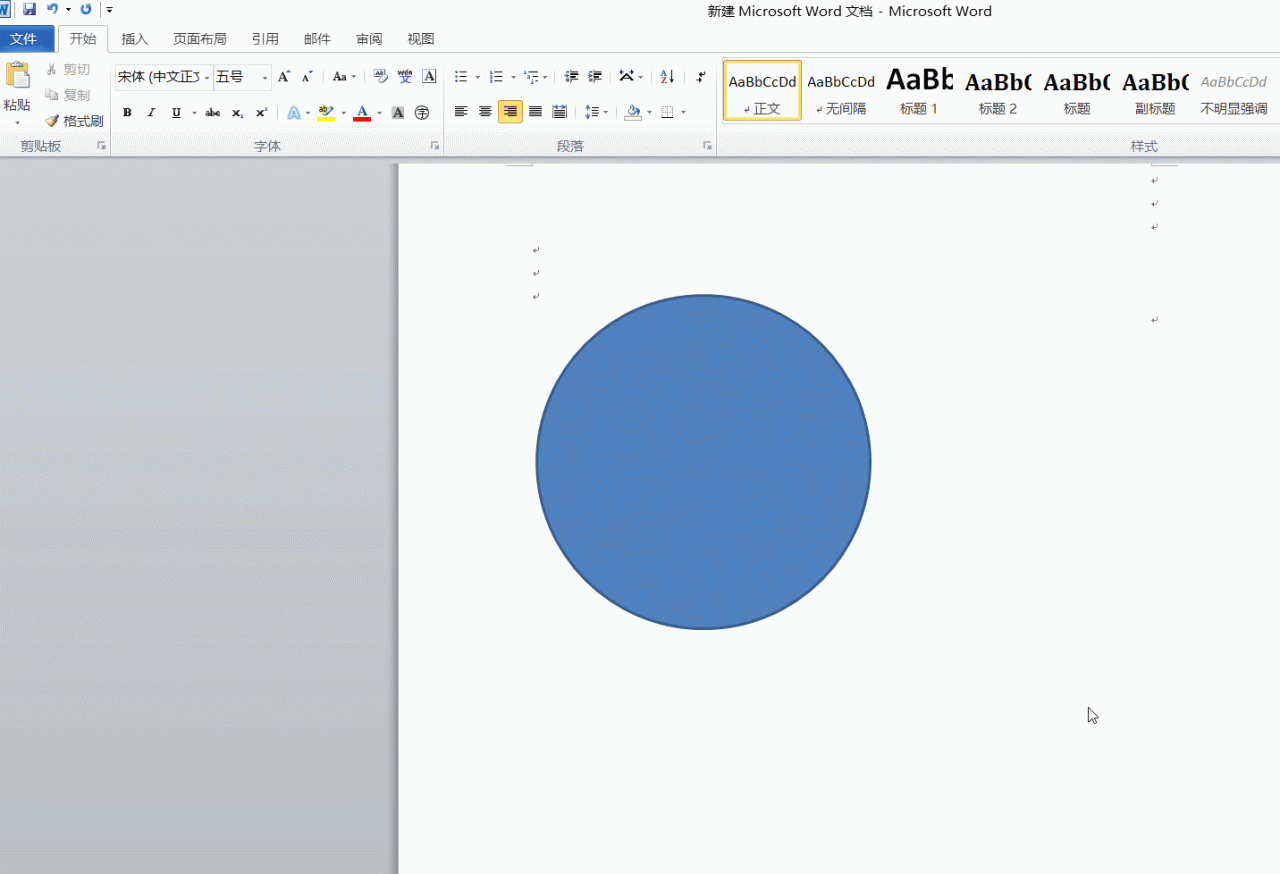Click the character border icon

point(429,77)
